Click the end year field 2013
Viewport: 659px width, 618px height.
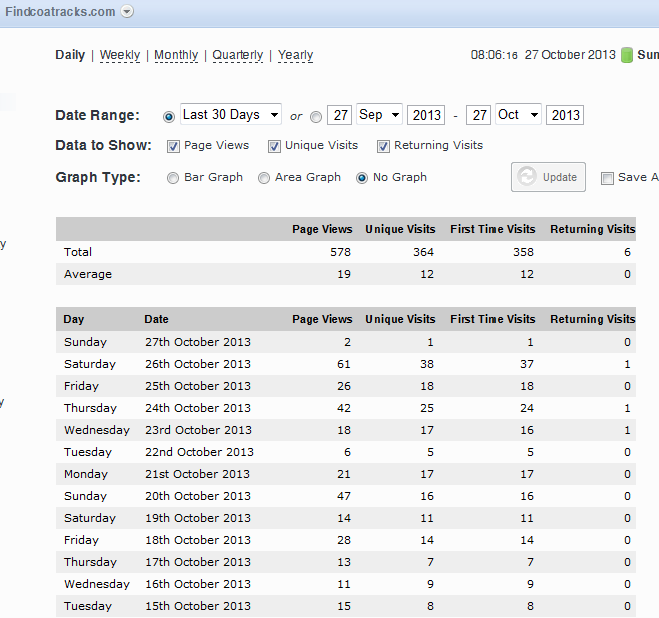click(x=565, y=115)
